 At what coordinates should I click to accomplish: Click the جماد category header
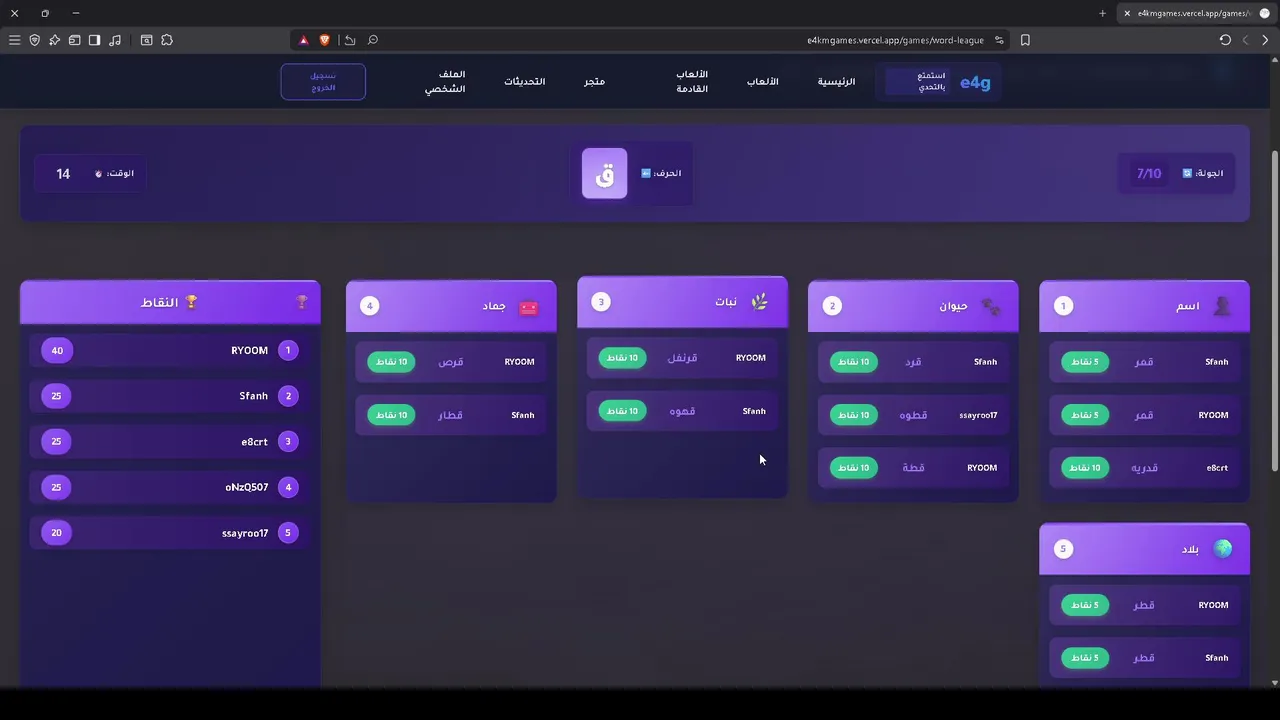(451, 306)
